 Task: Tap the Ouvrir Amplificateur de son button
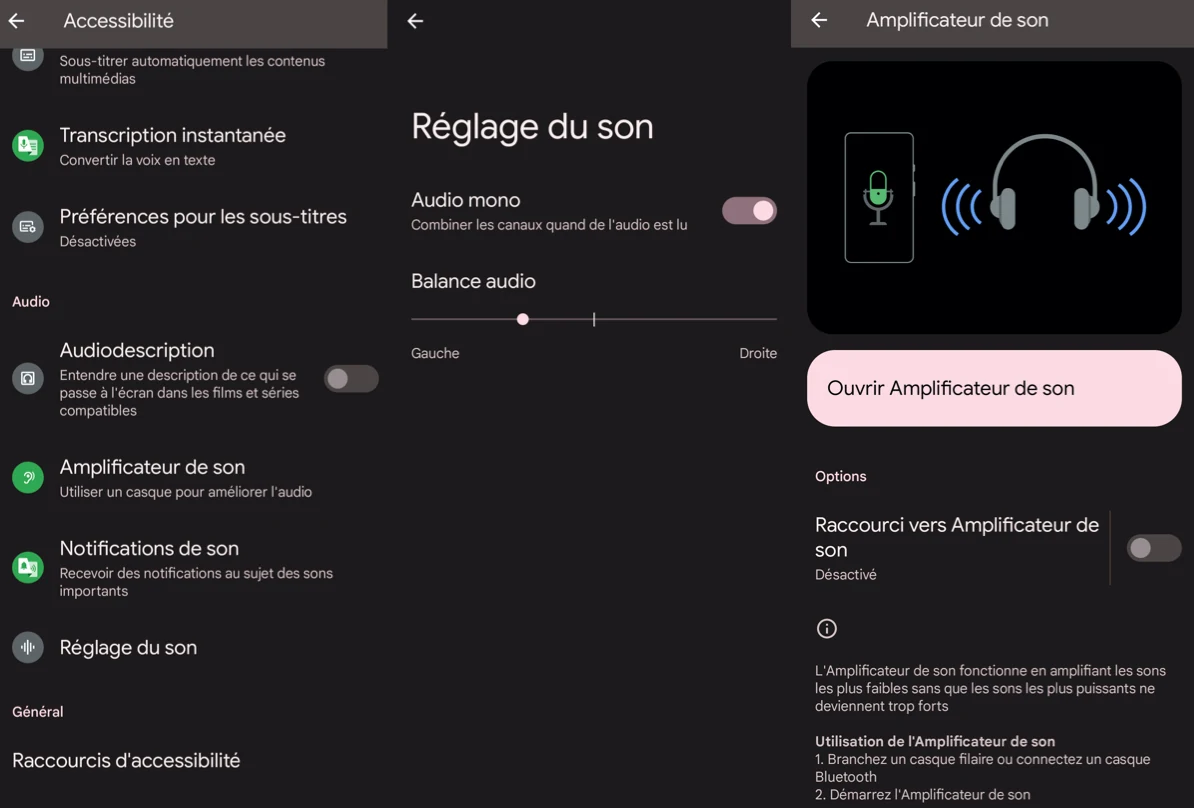pyautogui.click(x=994, y=388)
